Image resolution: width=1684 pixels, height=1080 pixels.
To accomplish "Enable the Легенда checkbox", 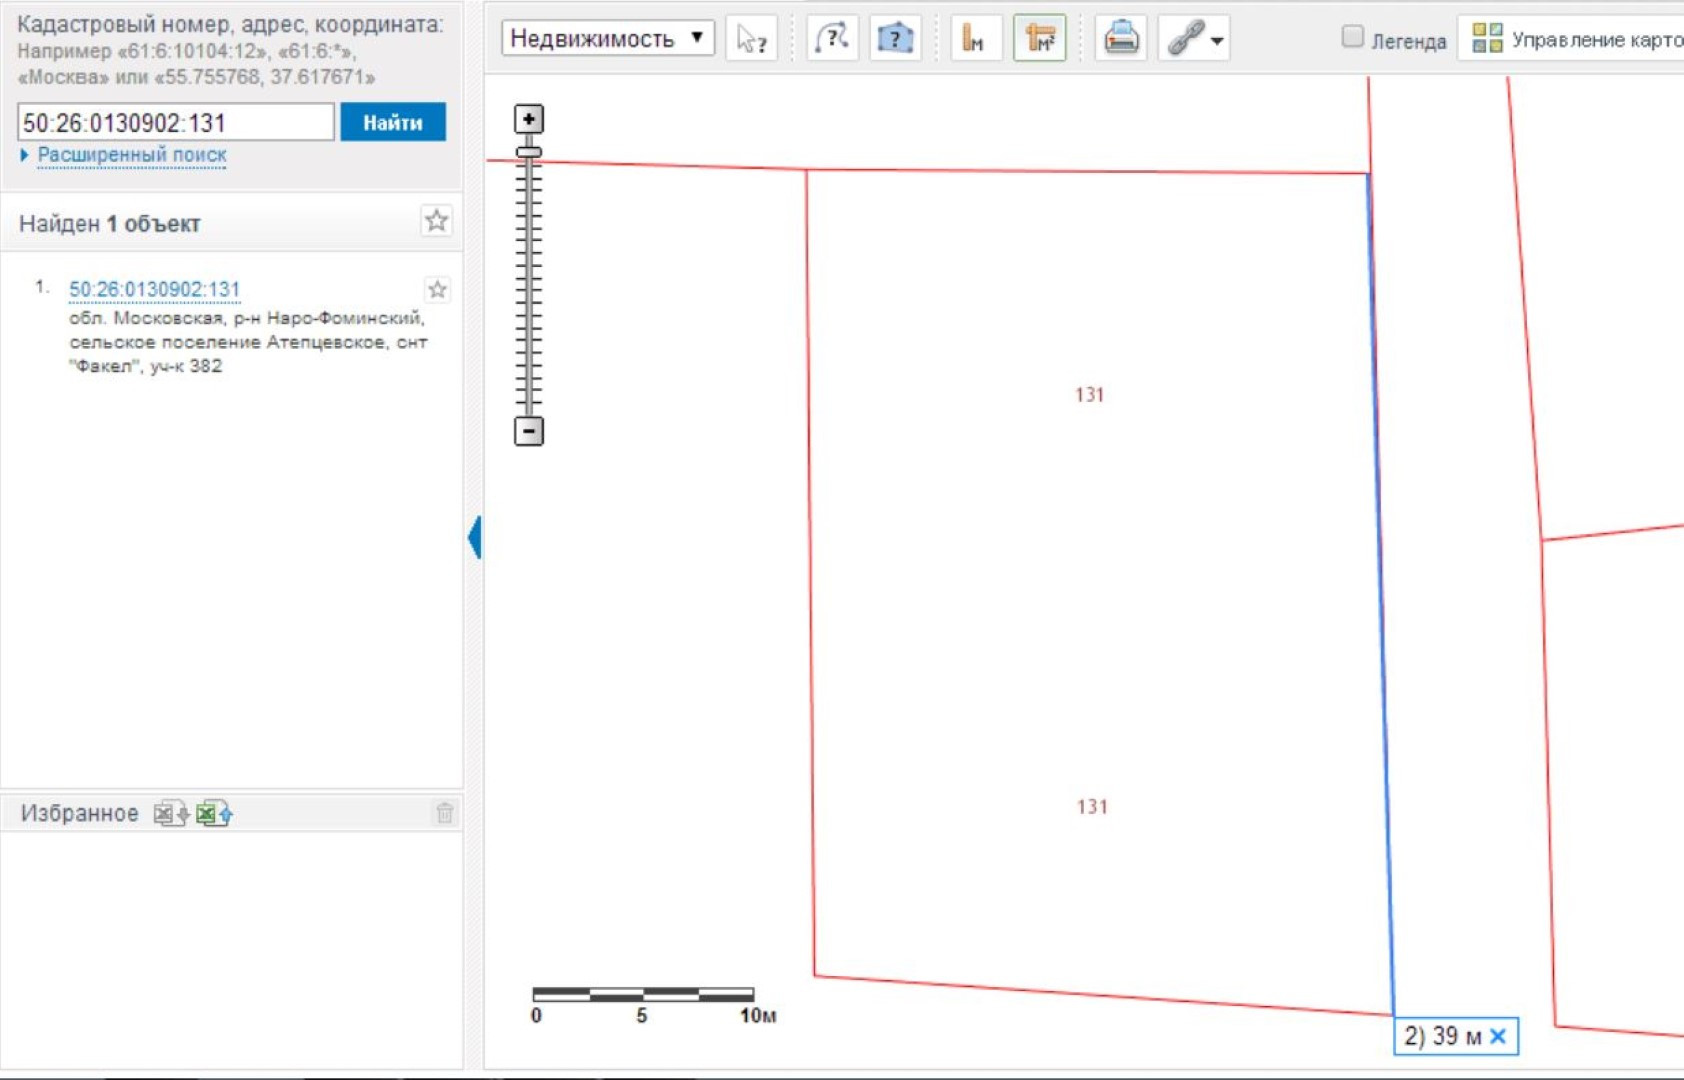I will pos(1352,37).
